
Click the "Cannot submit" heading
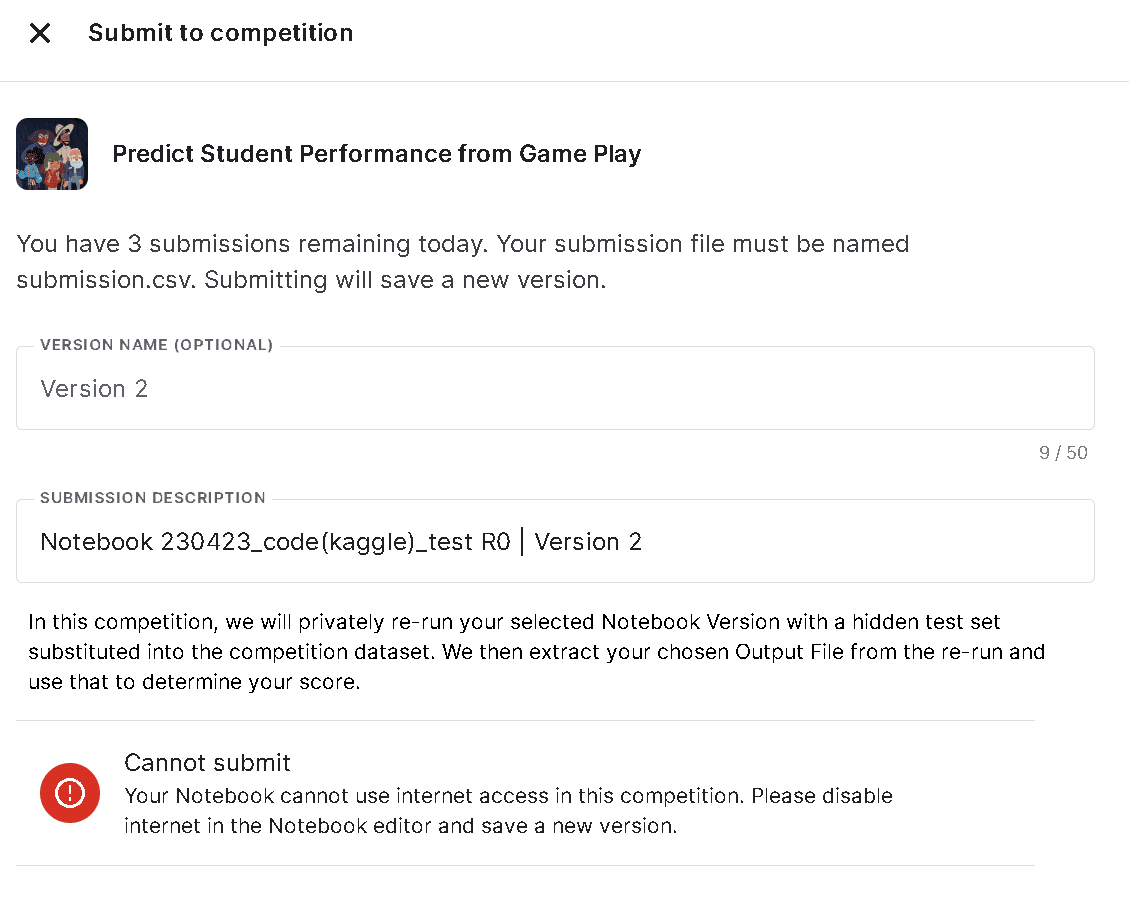click(207, 763)
